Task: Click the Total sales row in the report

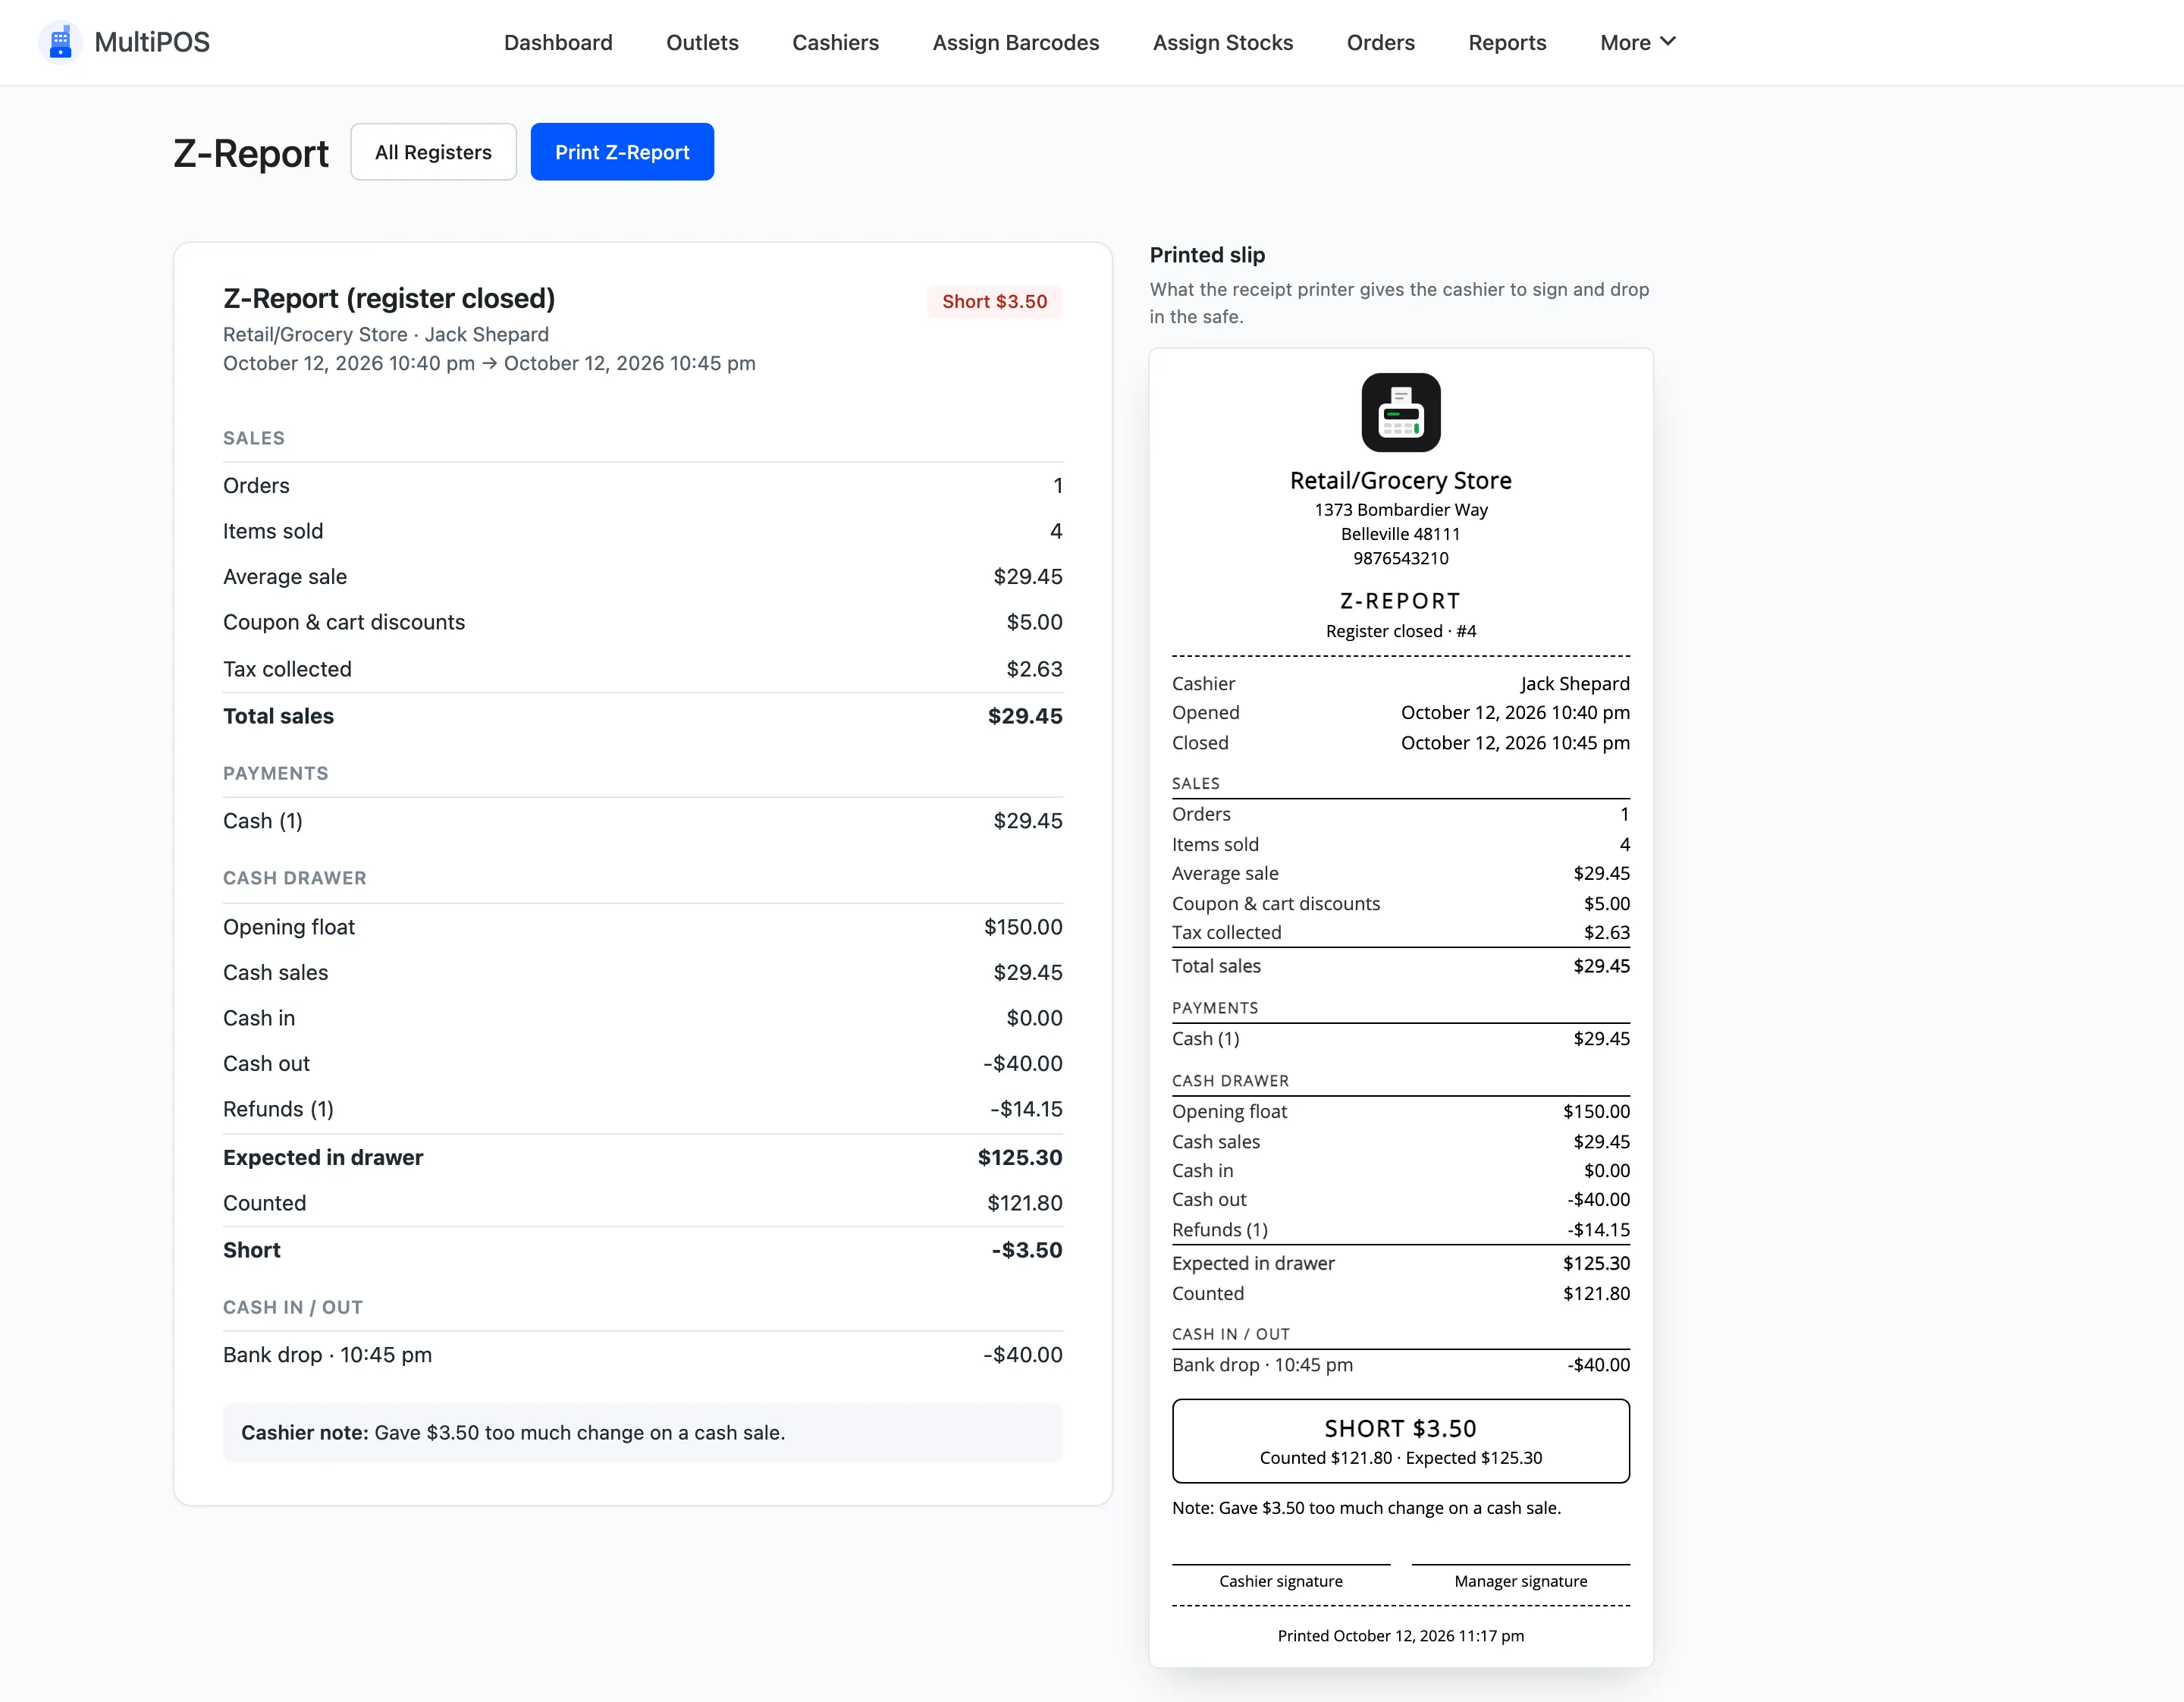Action: [x=642, y=716]
